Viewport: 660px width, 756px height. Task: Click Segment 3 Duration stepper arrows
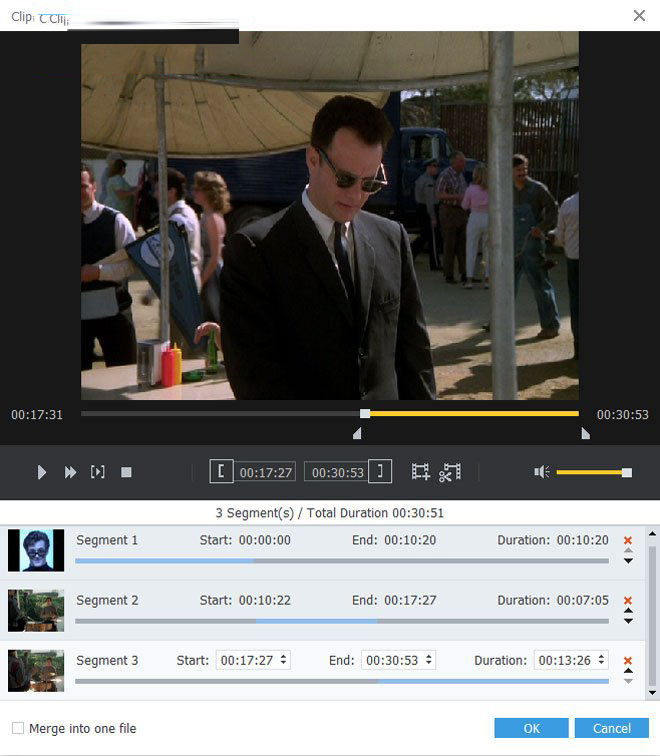tap(601, 660)
